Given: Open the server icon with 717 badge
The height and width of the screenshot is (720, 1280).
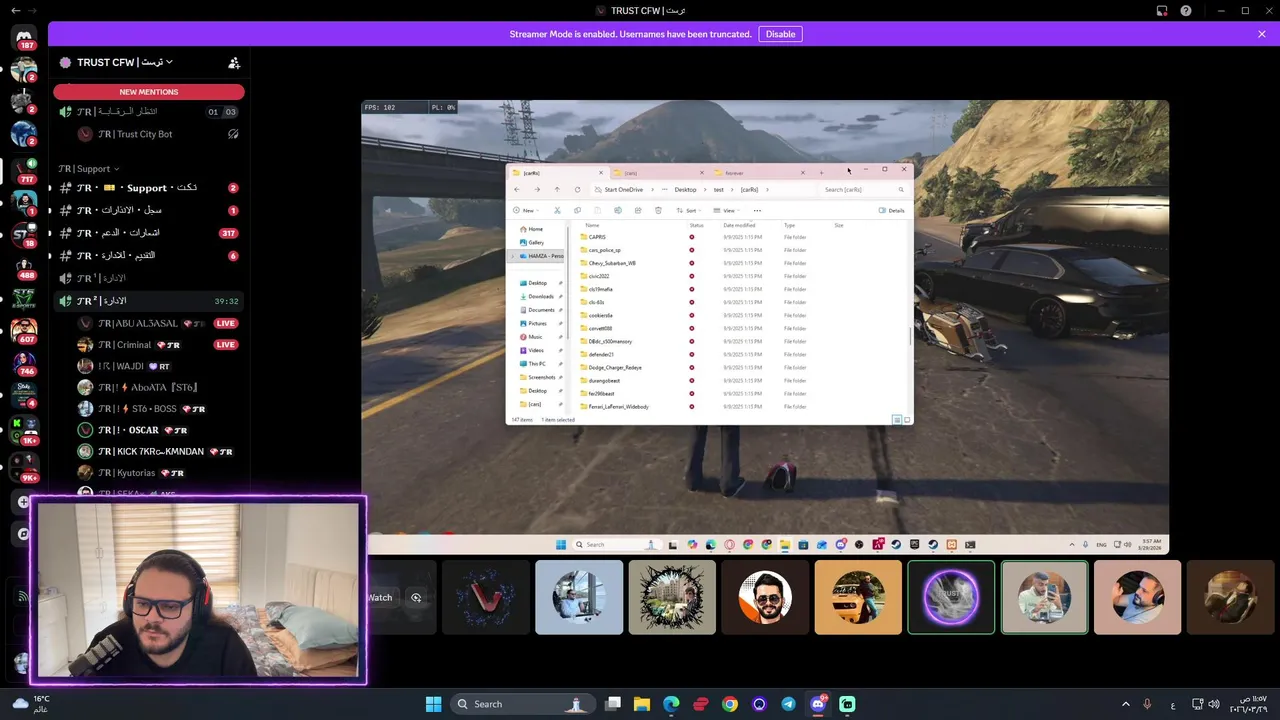Looking at the screenshot, I should (x=24, y=170).
